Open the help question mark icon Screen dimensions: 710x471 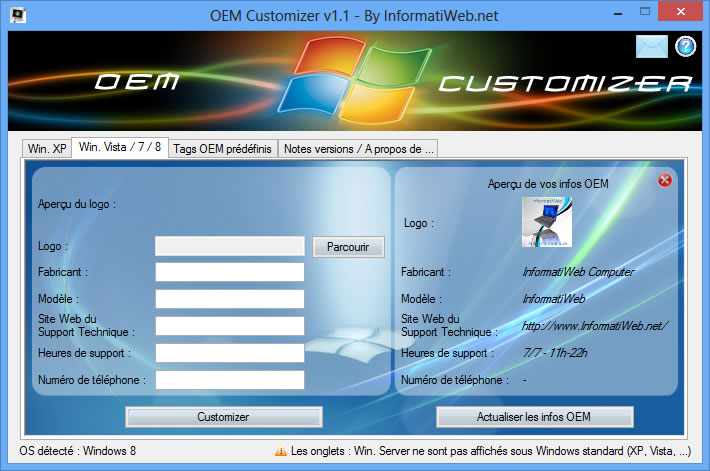pyautogui.click(x=686, y=47)
